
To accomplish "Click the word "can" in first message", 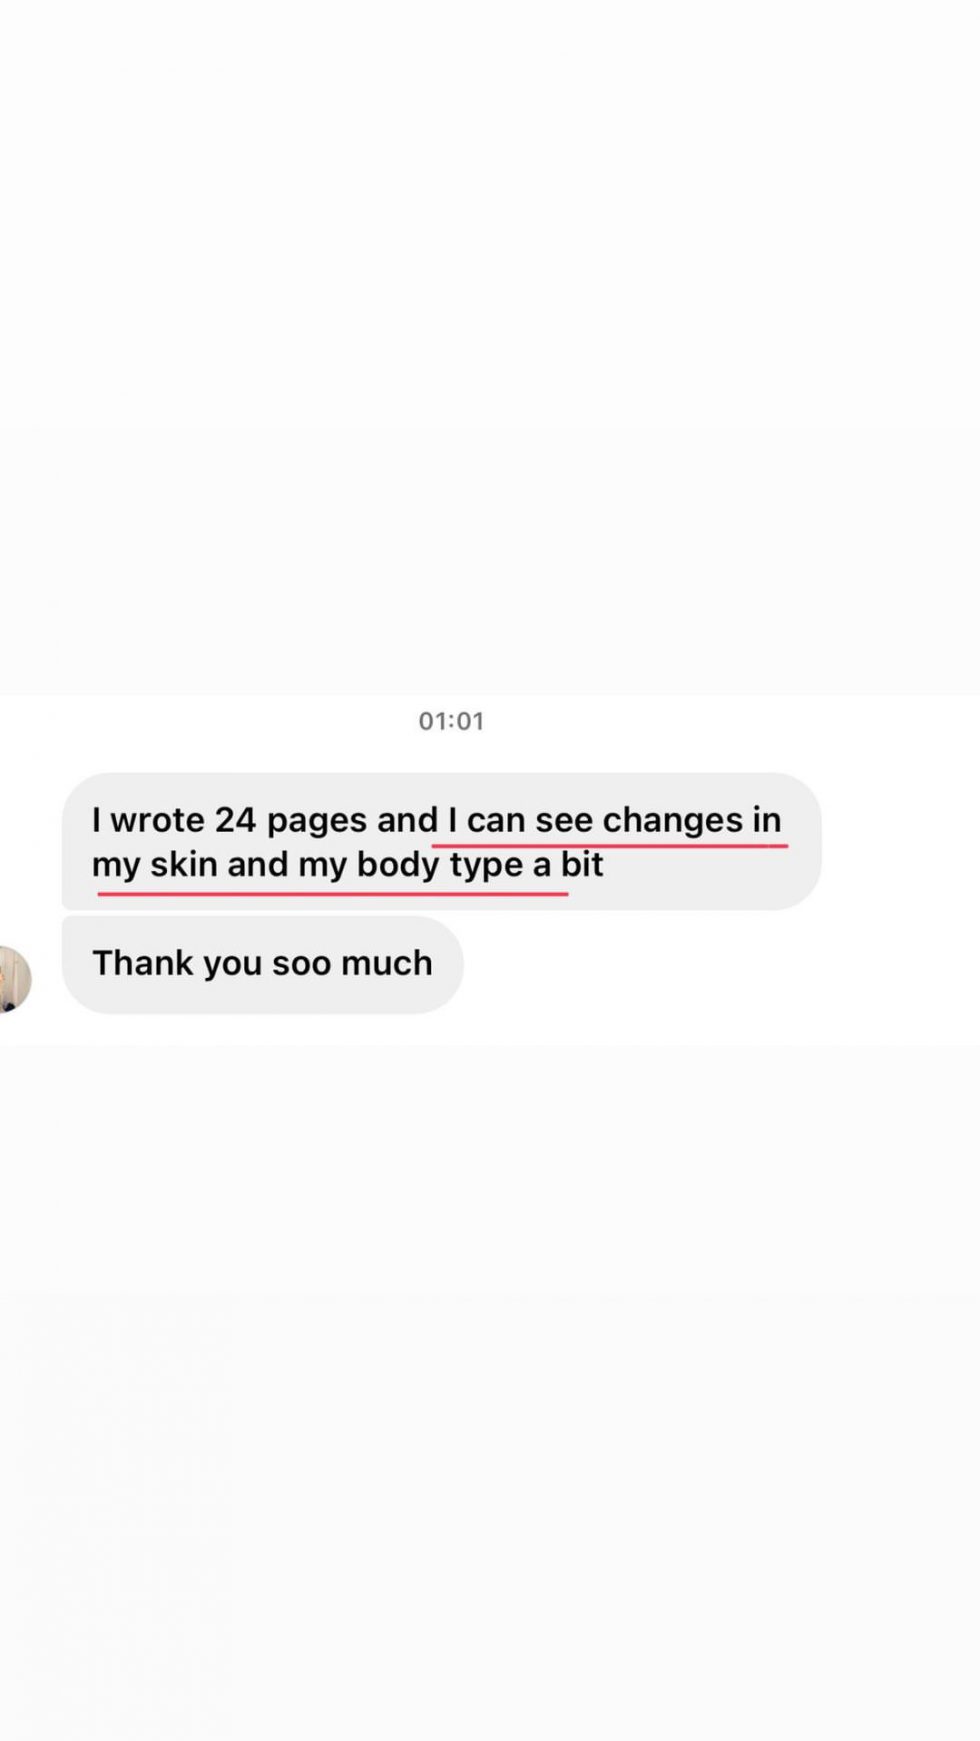I will pyautogui.click(x=496, y=821).
